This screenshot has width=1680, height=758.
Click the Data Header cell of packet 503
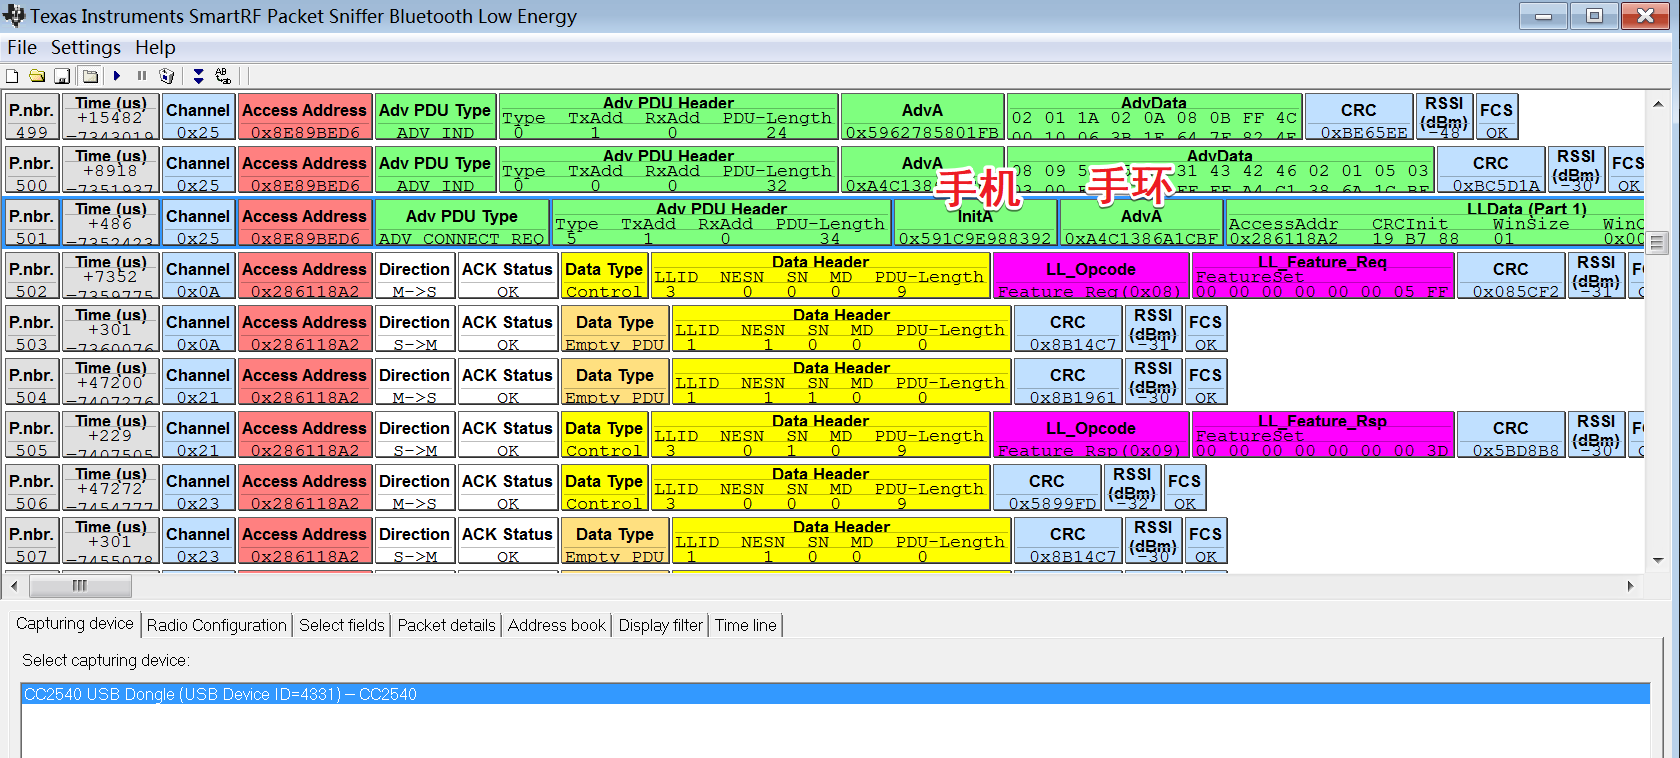[841, 329]
